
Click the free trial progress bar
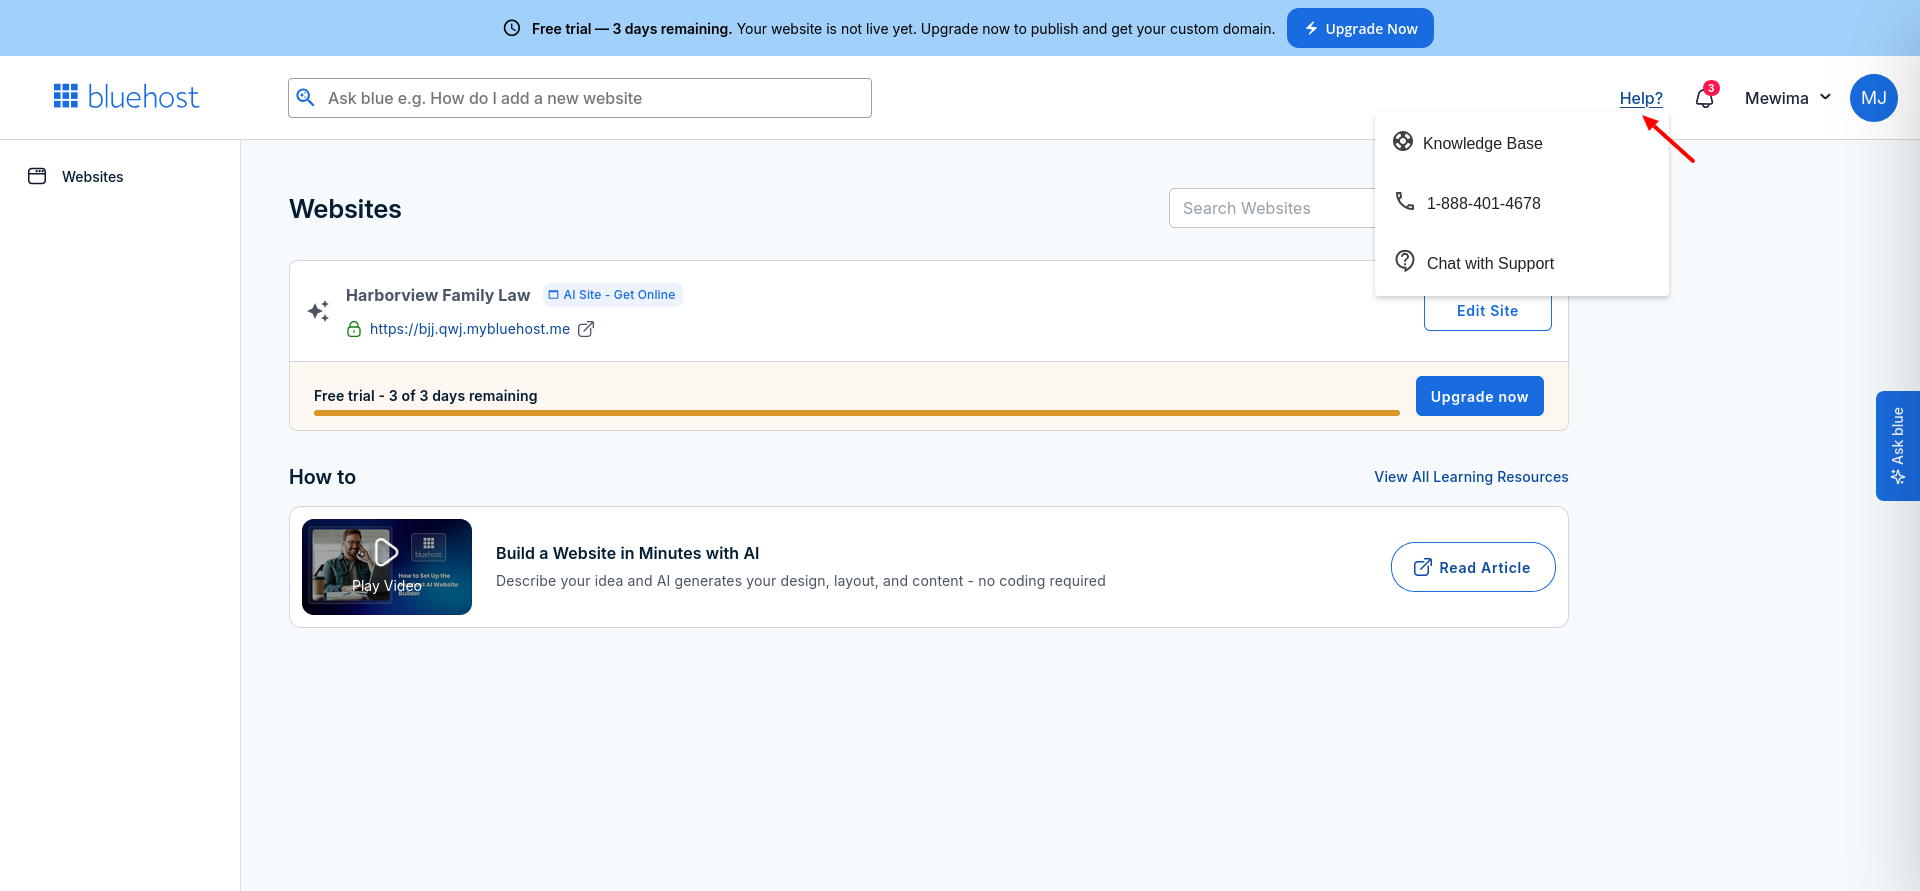(x=857, y=413)
